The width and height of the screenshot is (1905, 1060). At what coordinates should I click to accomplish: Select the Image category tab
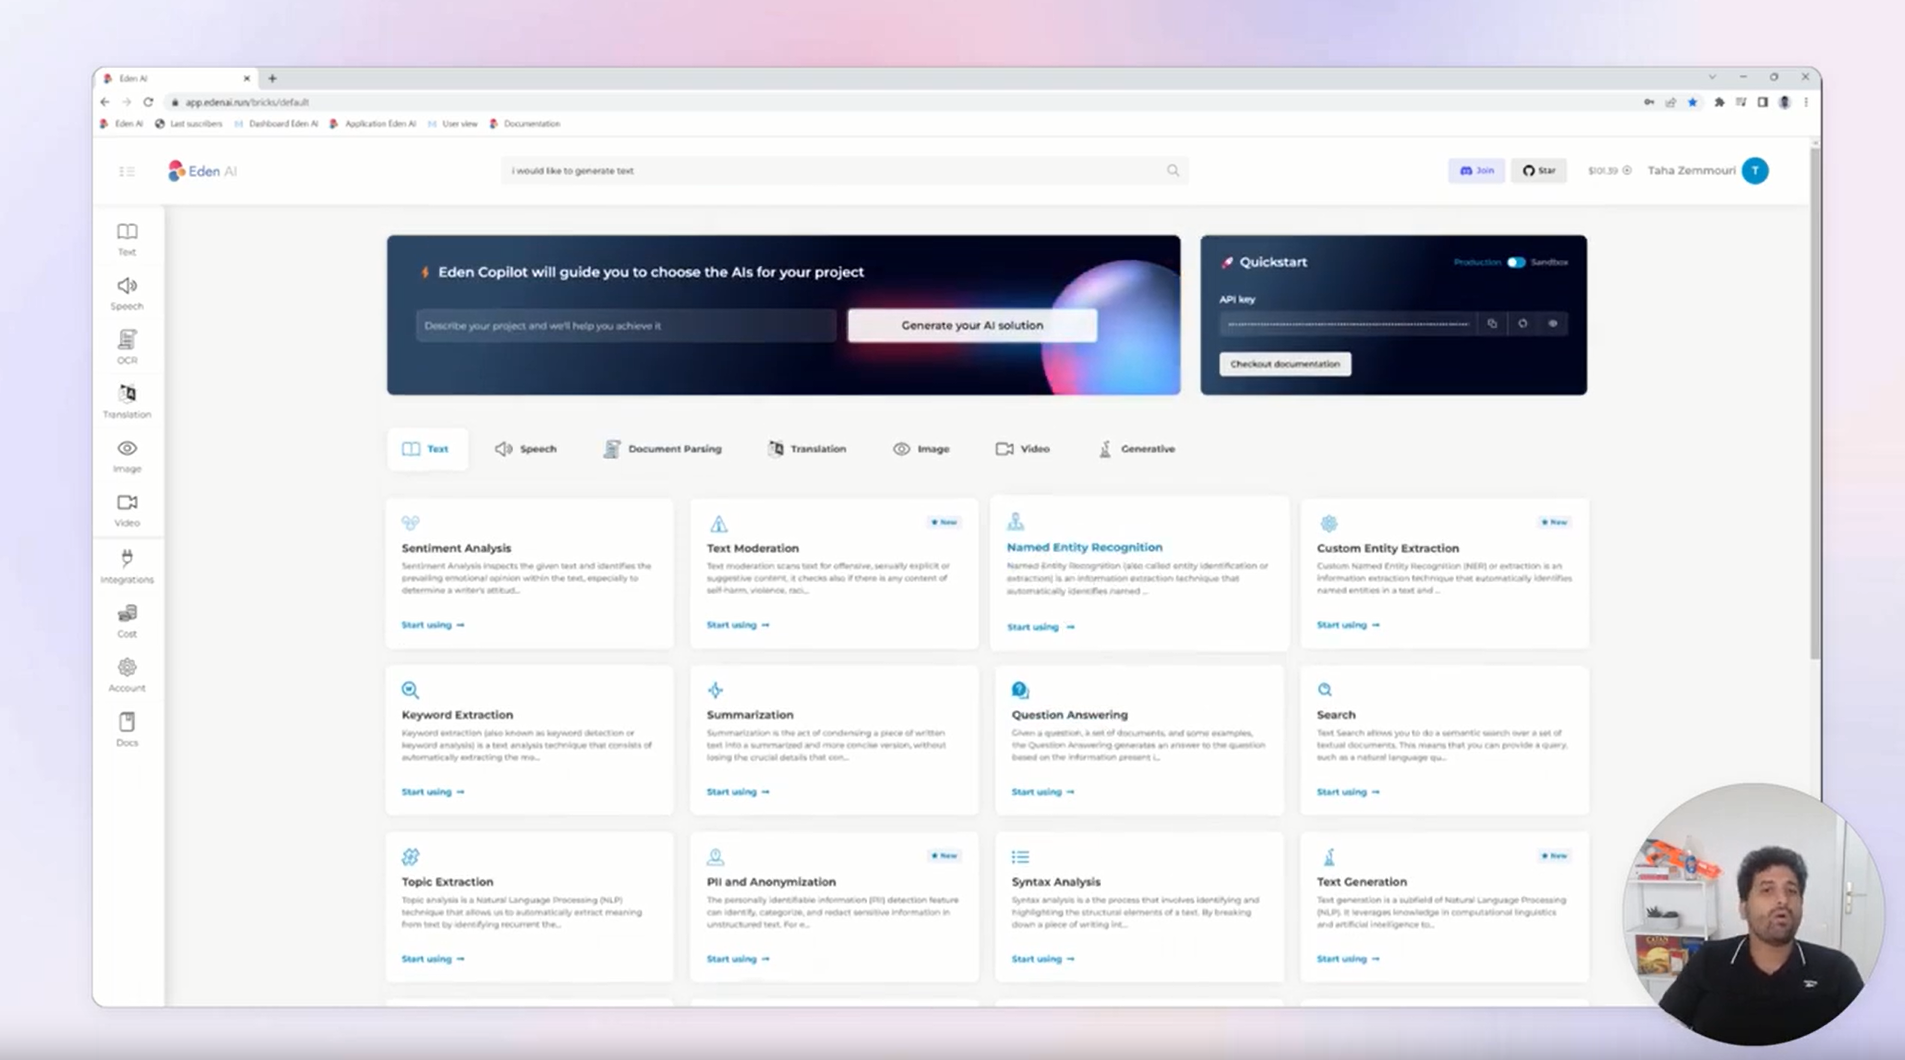[921, 449]
